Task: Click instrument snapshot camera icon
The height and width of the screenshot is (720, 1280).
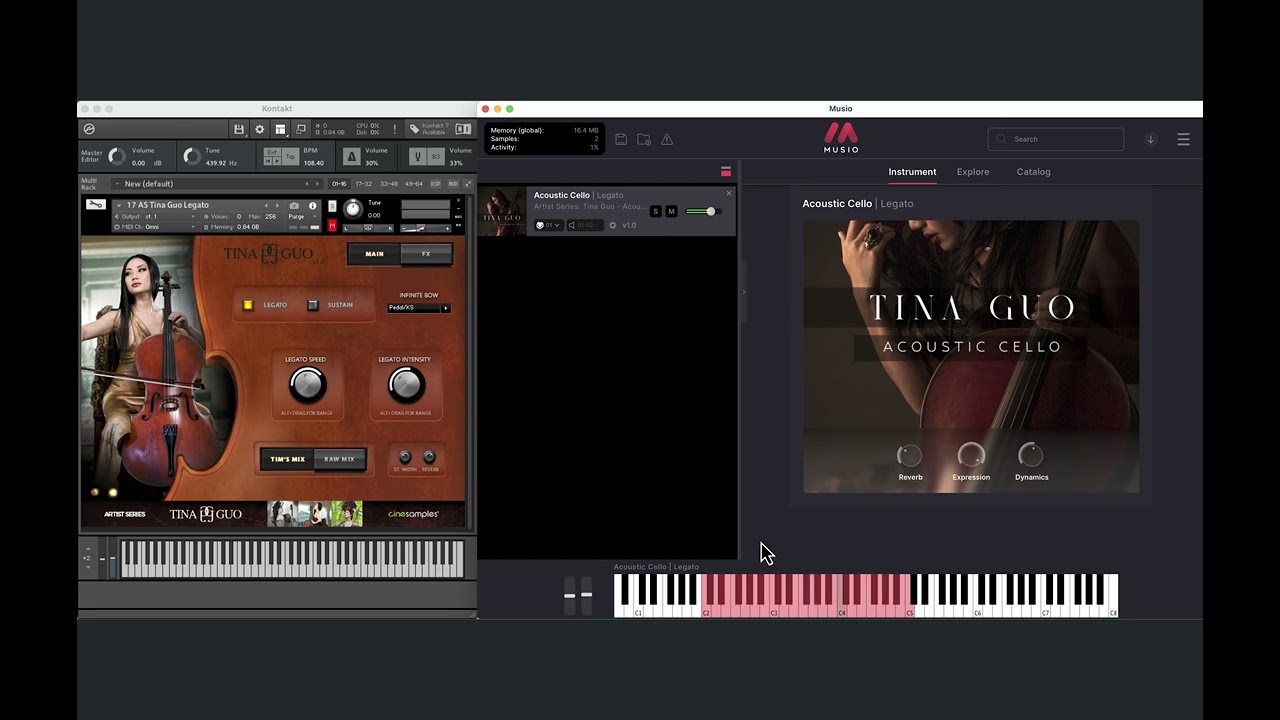Action: click(294, 205)
